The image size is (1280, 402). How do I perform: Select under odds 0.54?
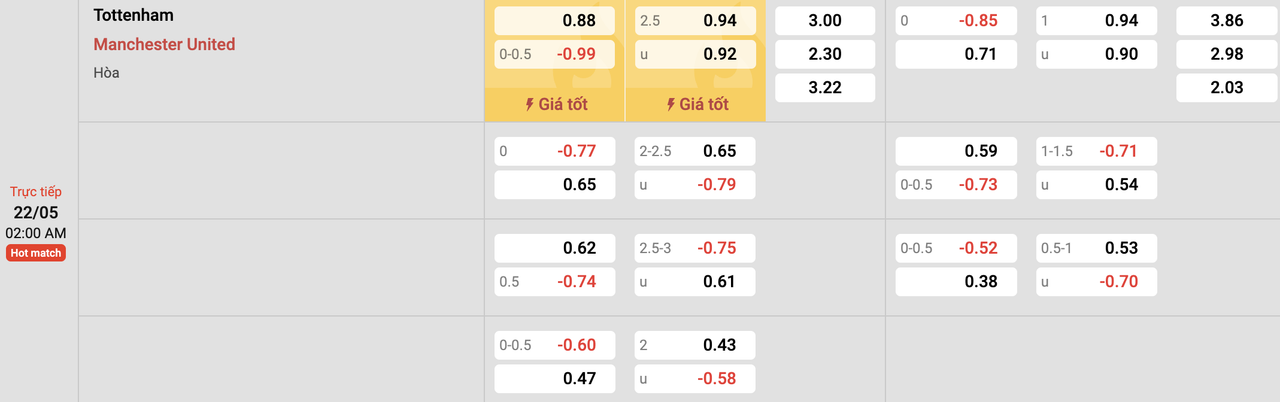tap(1096, 184)
